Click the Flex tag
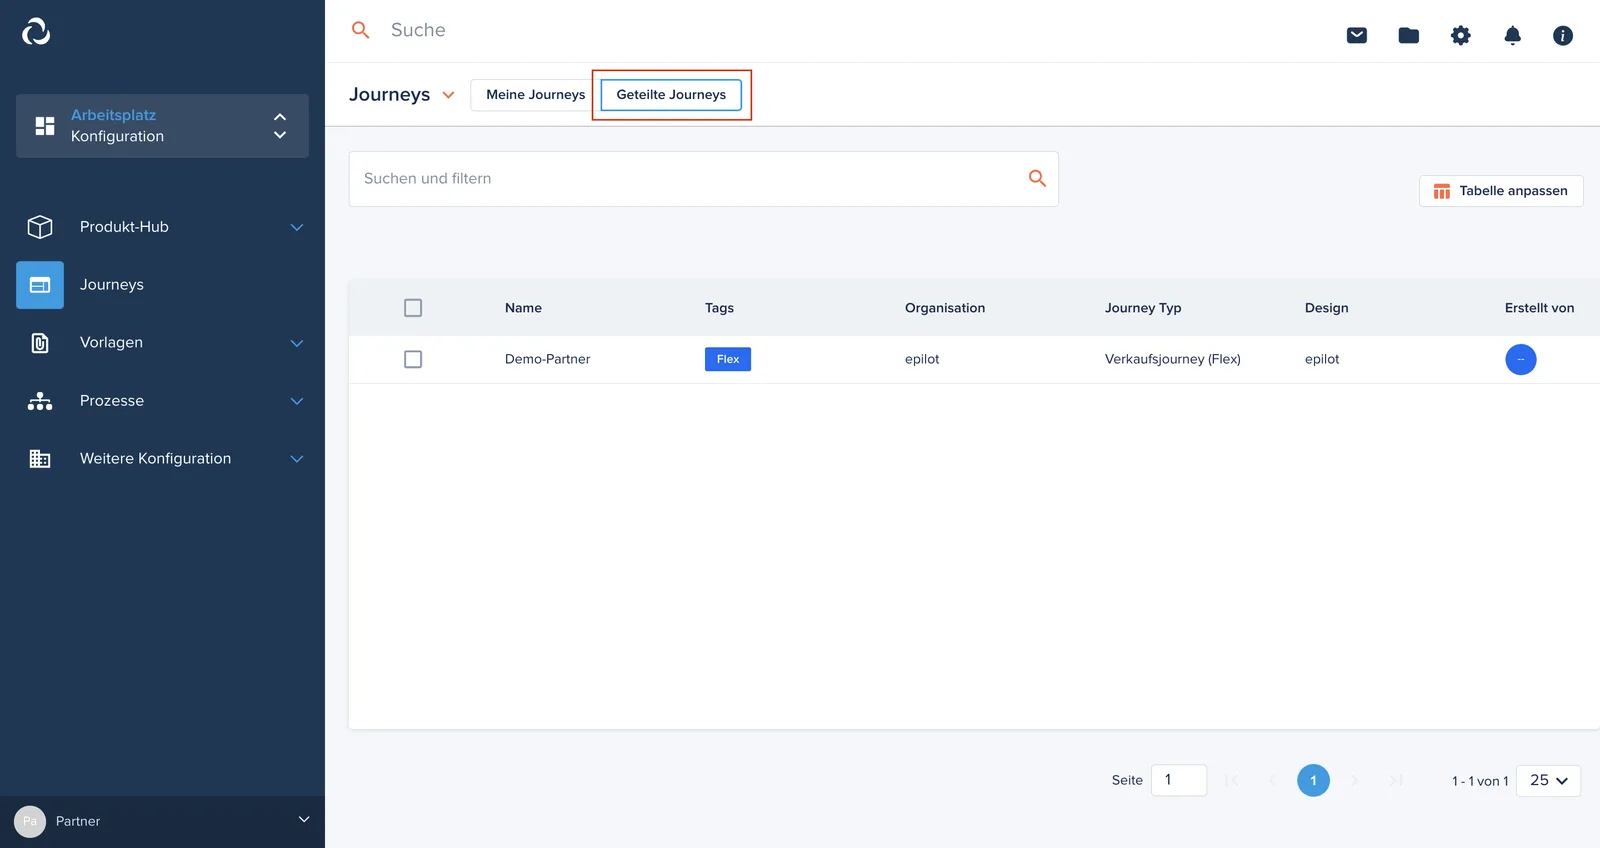 click(728, 359)
